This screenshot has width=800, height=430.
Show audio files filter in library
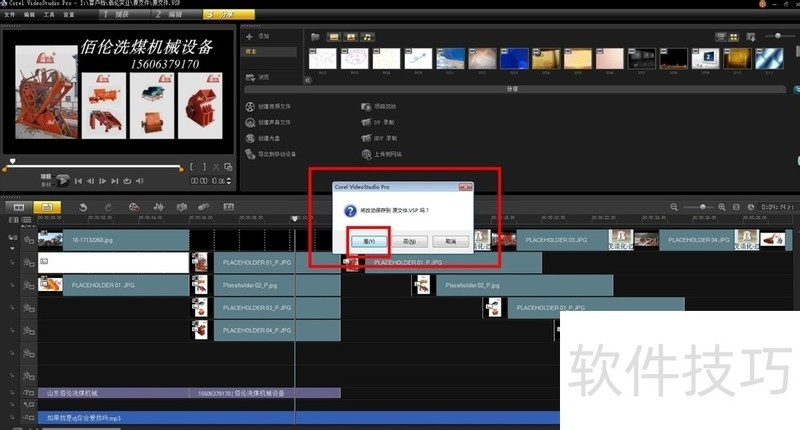click(x=367, y=37)
